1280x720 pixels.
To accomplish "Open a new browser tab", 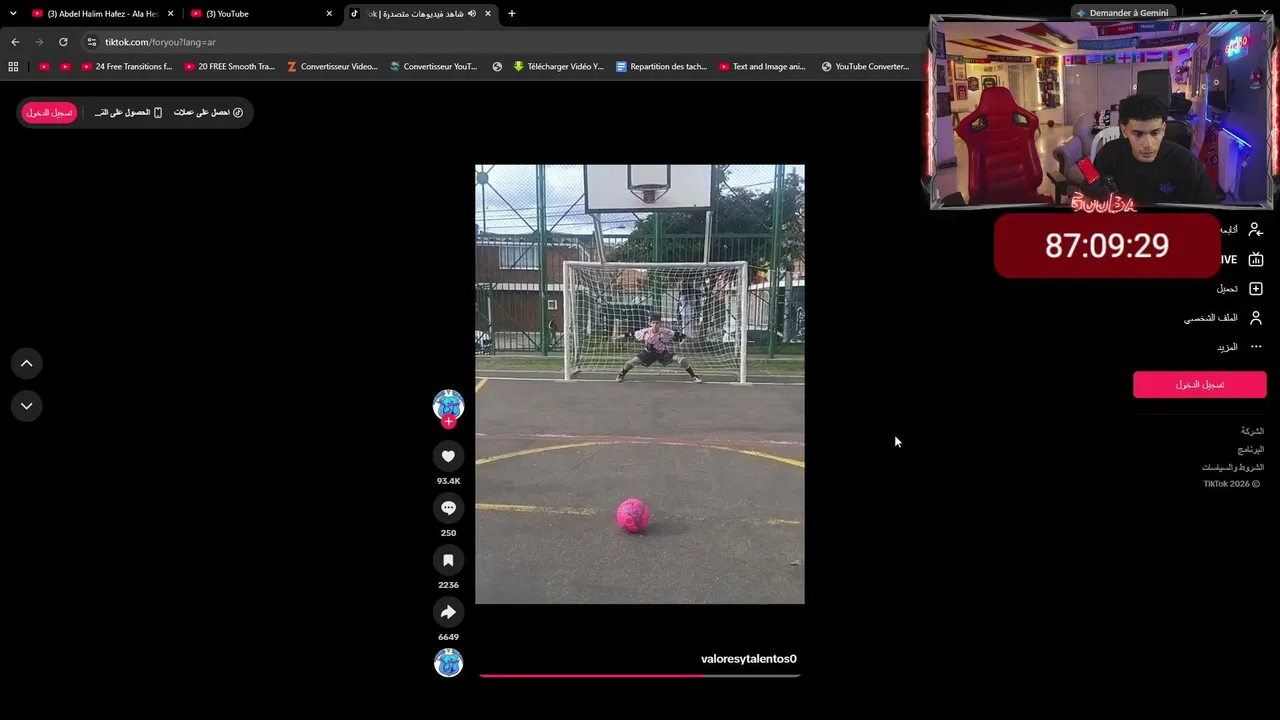I will pyautogui.click(x=512, y=14).
